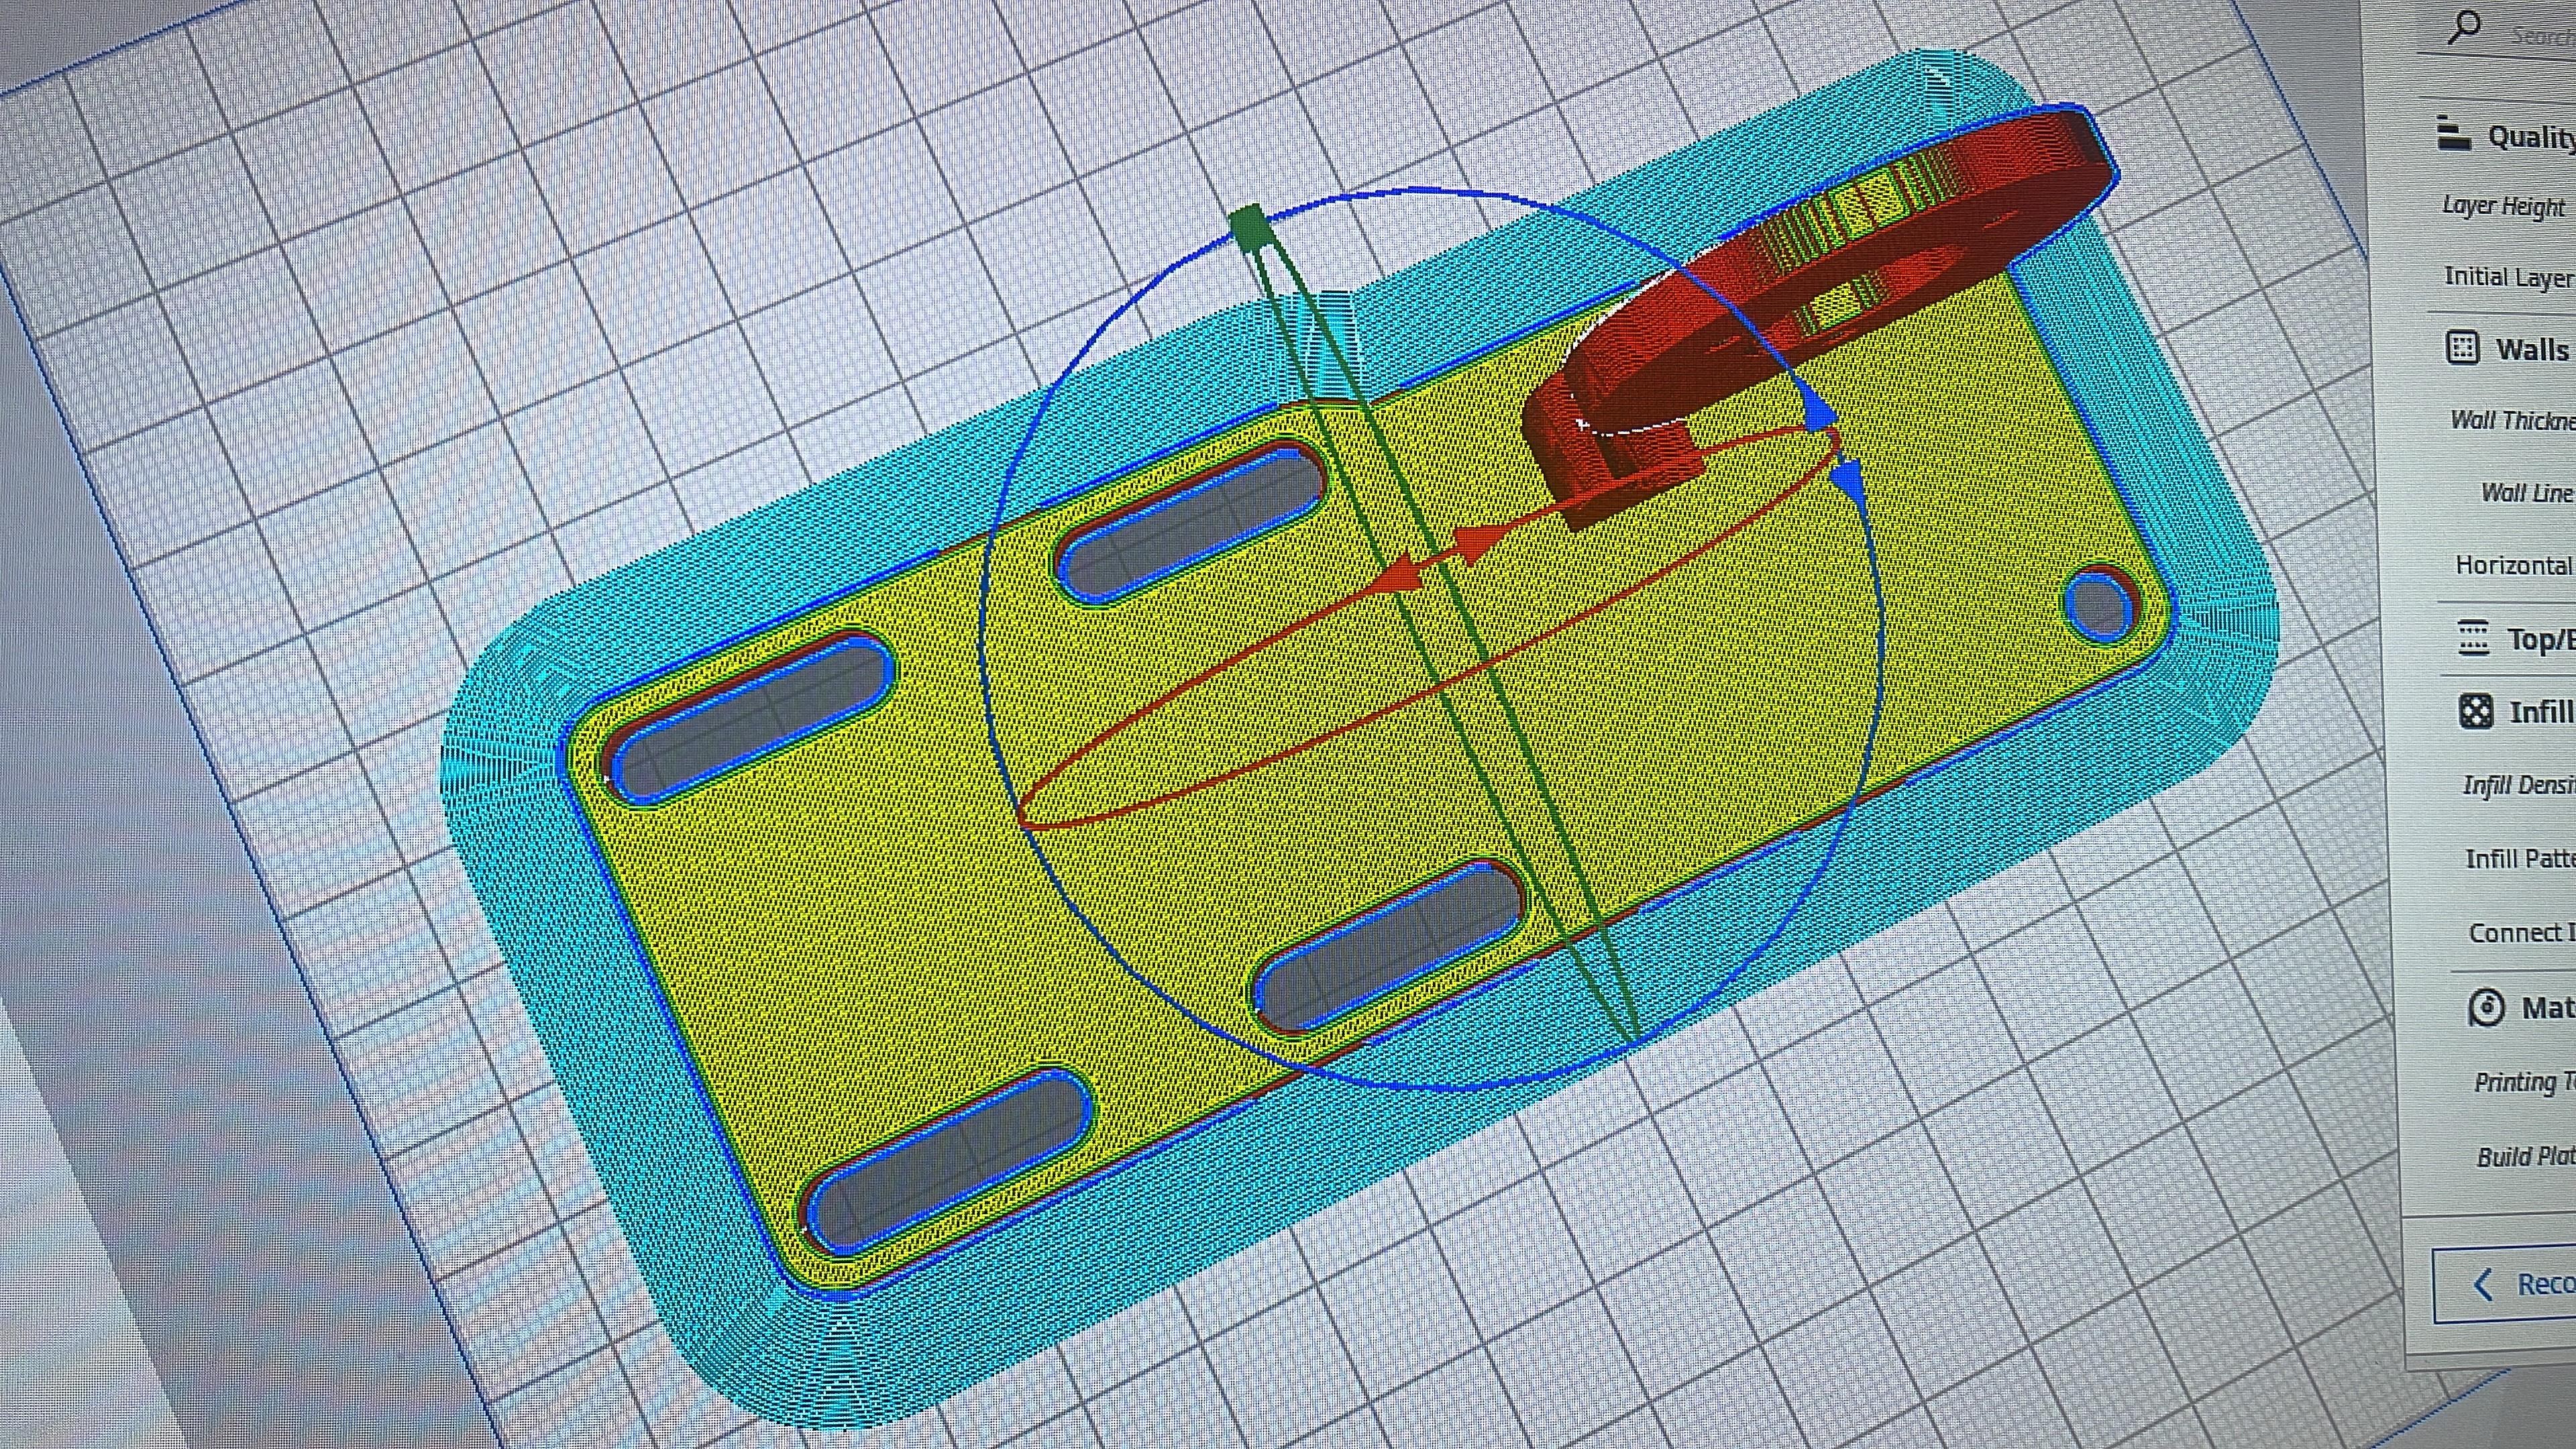The height and width of the screenshot is (1449, 2576).
Task: Select the Wall Line setting label
Action: click(2528, 492)
